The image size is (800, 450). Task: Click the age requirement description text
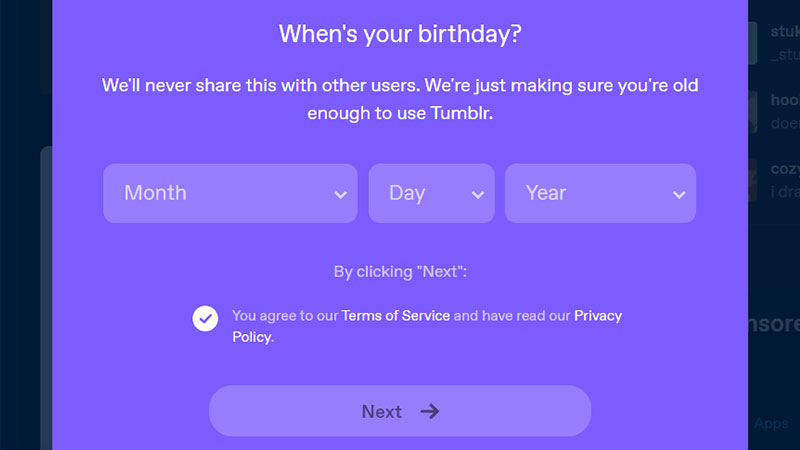pyautogui.click(x=400, y=99)
